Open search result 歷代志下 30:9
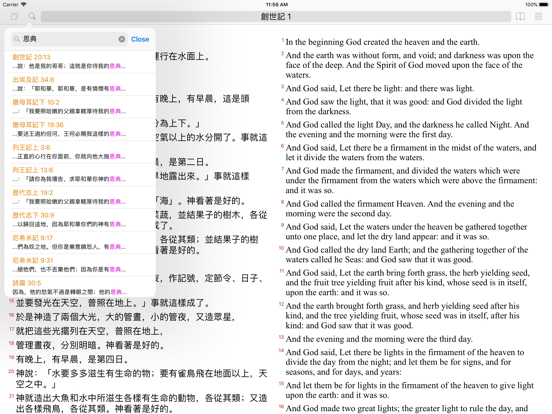The image size is (552, 414). tap(80, 220)
